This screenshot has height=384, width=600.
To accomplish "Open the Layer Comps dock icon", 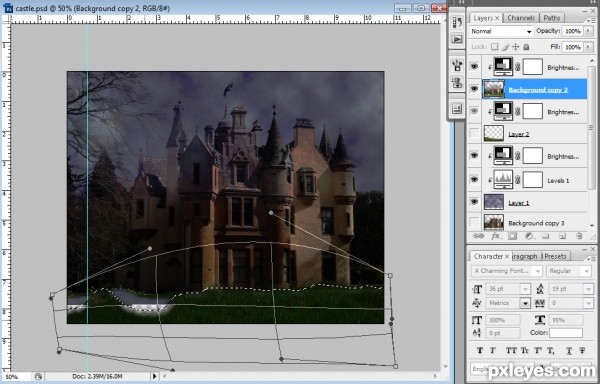I will 457,109.
